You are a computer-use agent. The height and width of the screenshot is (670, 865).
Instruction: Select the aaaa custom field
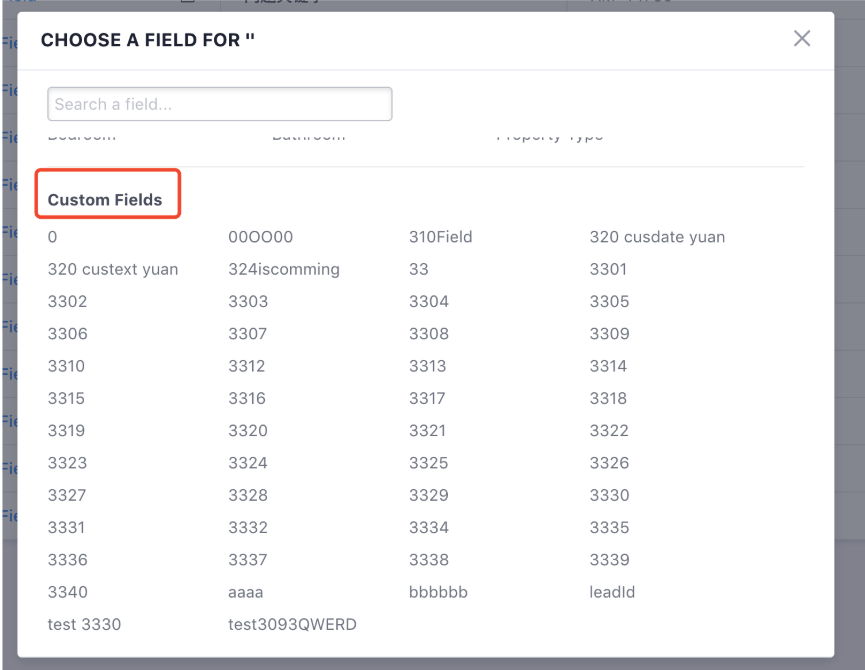pyautogui.click(x=245, y=592)
